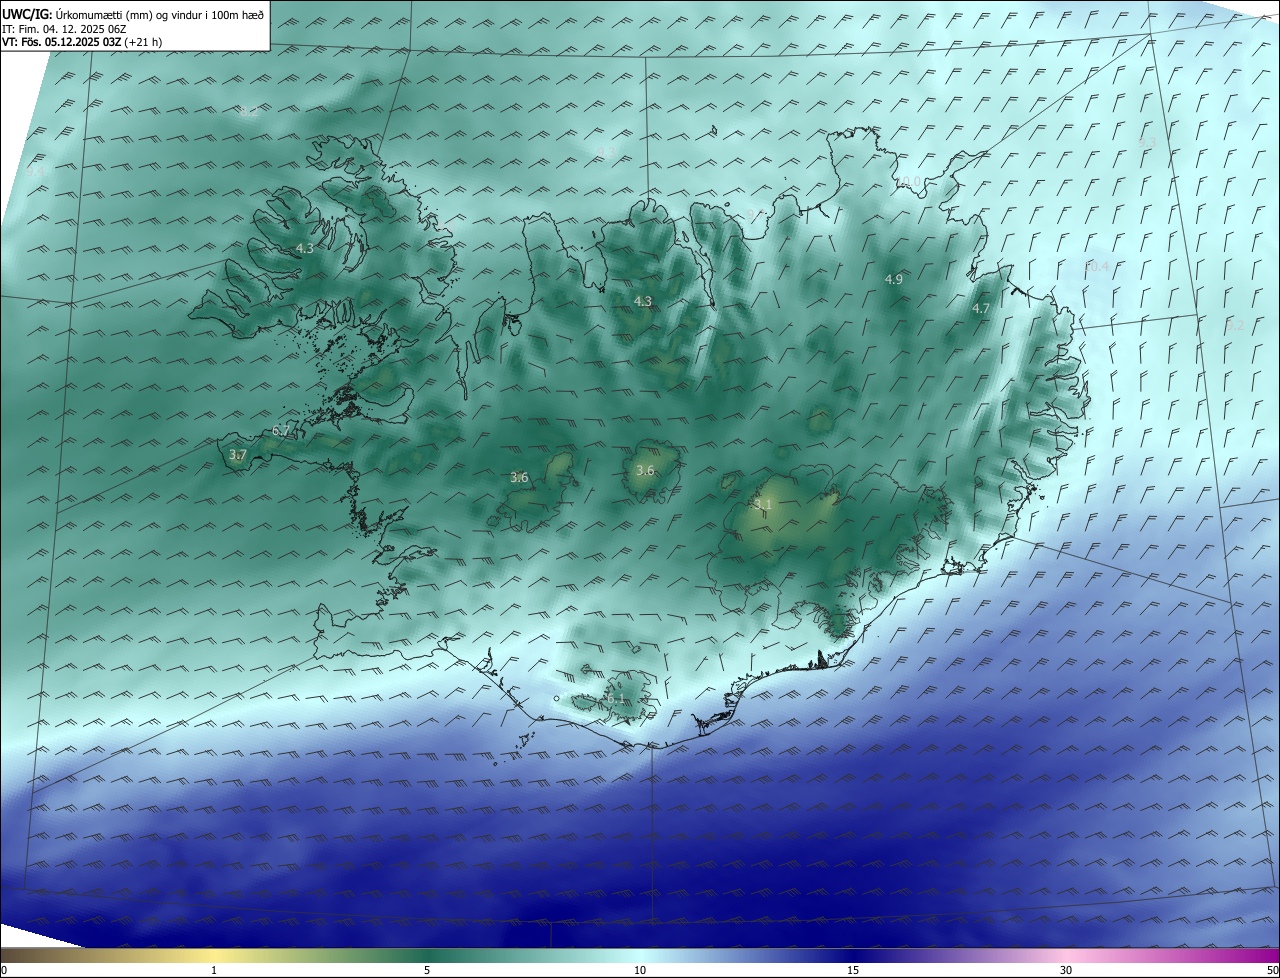Select the "IT: Fim. 04. 12. 2025 06Z" line
The image size is (1280, 978).
point(66,28)
